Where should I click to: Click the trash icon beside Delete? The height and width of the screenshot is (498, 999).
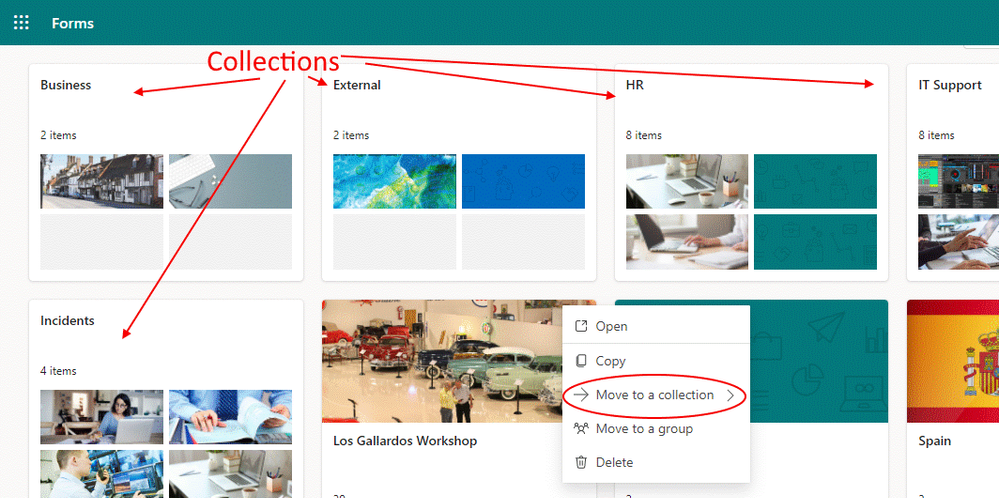pyautogui.click(x=581, y=462)
